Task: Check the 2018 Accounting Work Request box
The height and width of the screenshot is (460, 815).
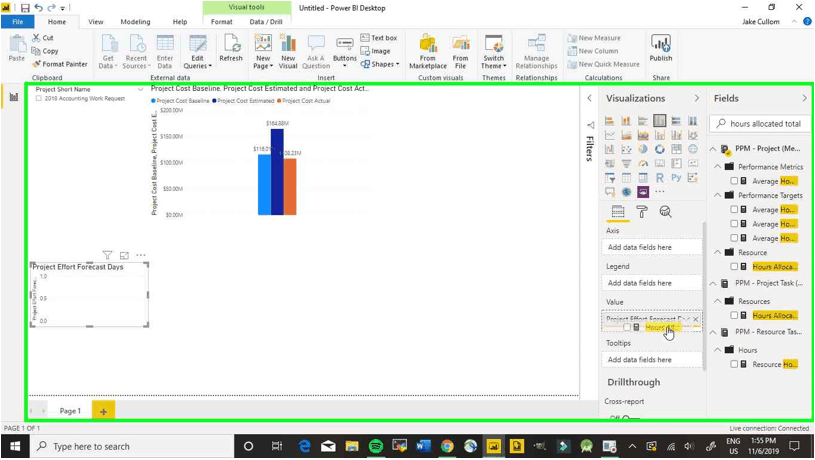Action: [38, 98]
